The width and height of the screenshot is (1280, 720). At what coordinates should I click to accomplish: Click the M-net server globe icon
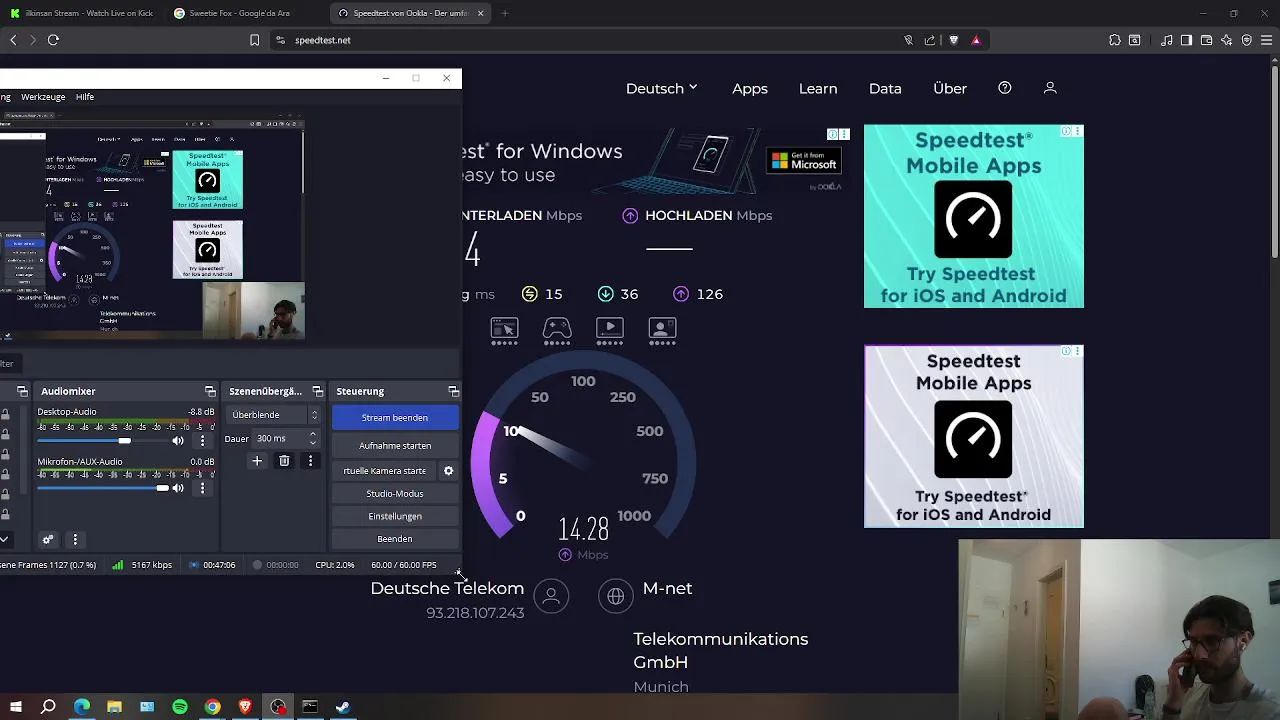click(616, 596)
